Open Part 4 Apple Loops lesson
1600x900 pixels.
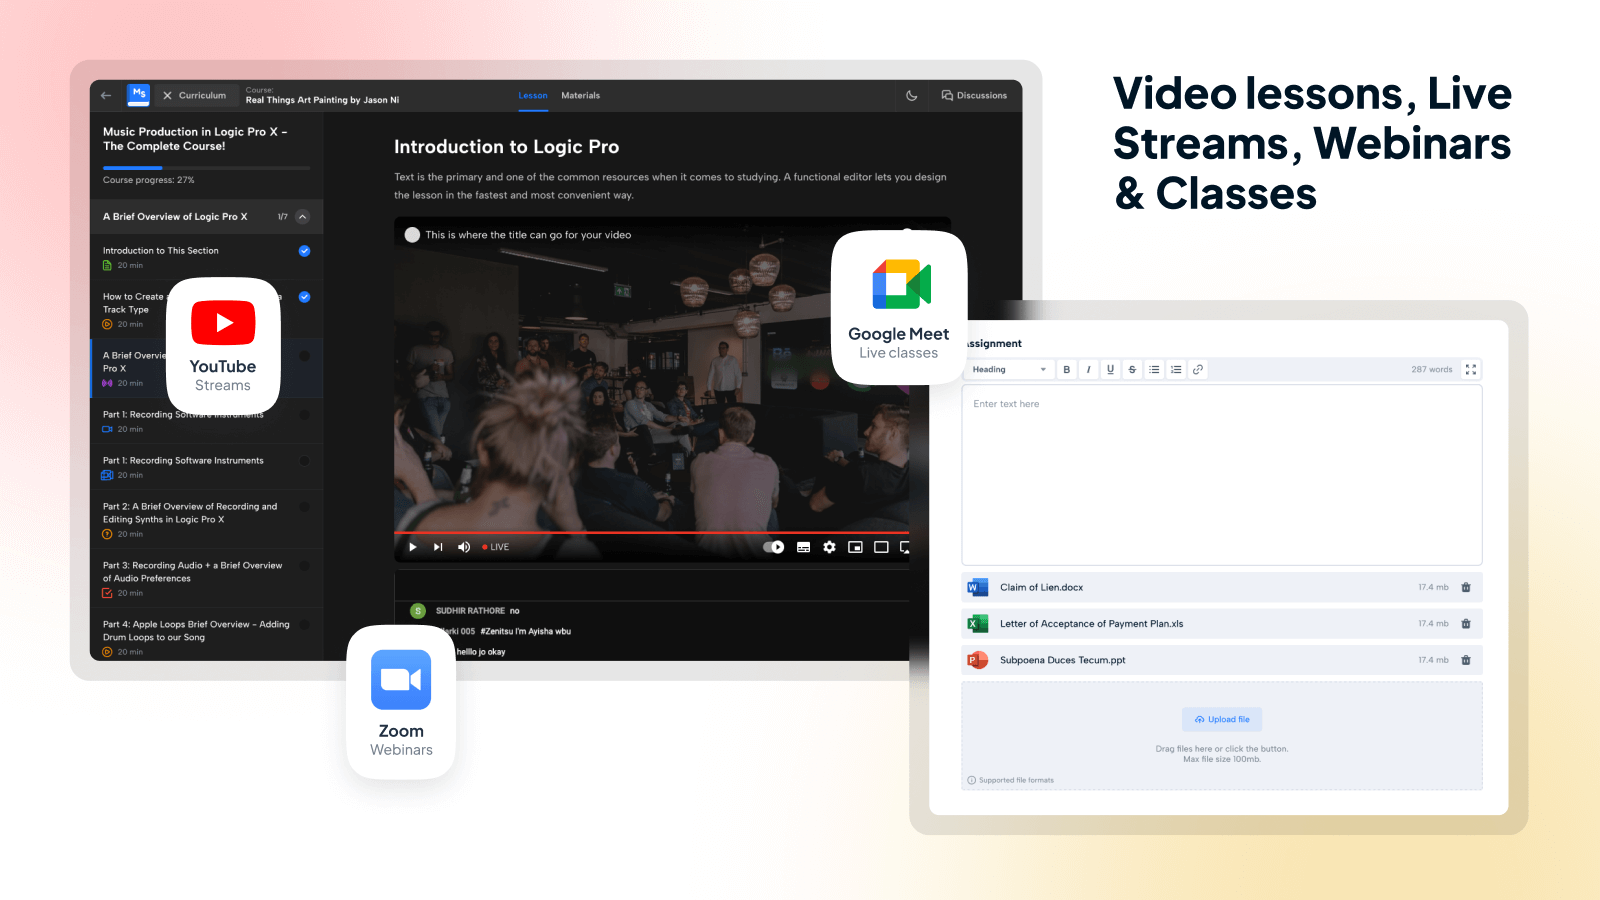point(206,635)
